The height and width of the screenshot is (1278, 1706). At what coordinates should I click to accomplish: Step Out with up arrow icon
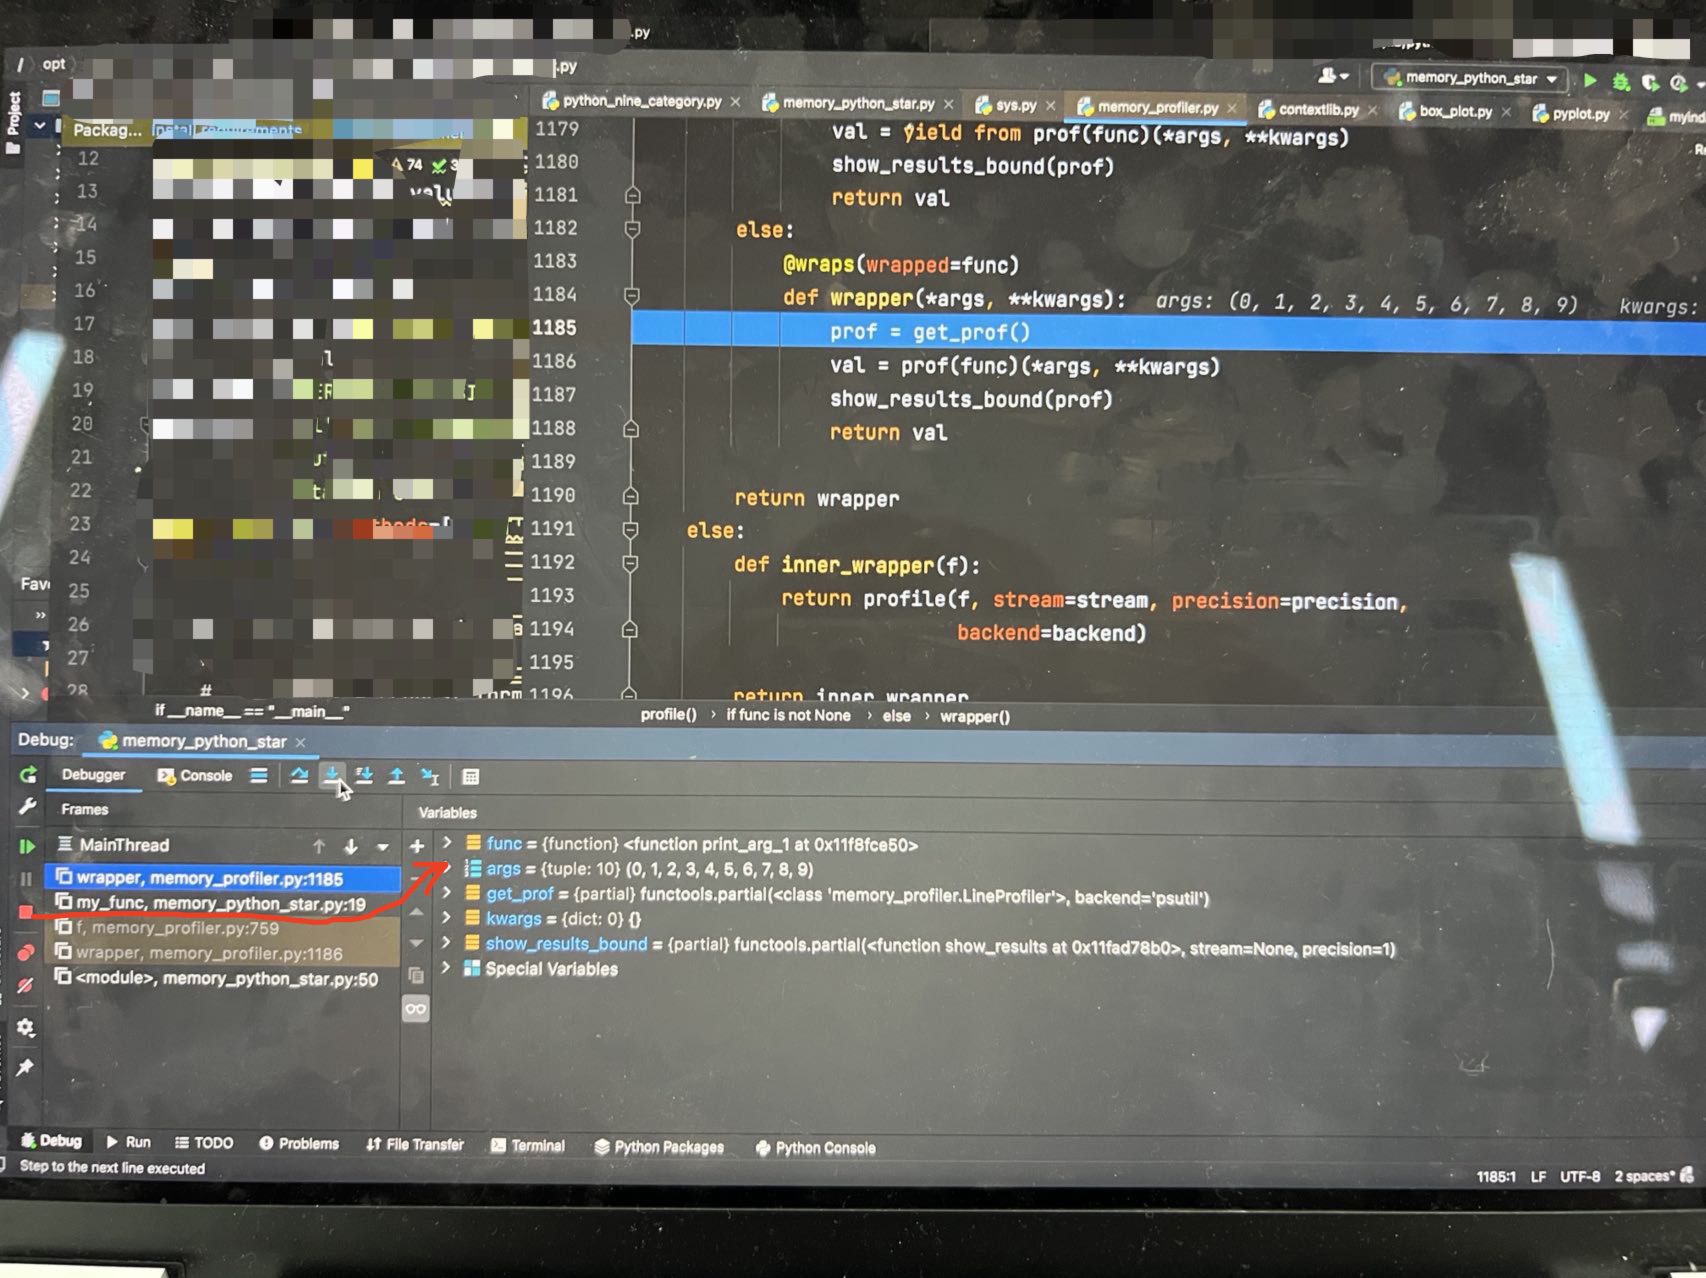click(x=396, y=775)
